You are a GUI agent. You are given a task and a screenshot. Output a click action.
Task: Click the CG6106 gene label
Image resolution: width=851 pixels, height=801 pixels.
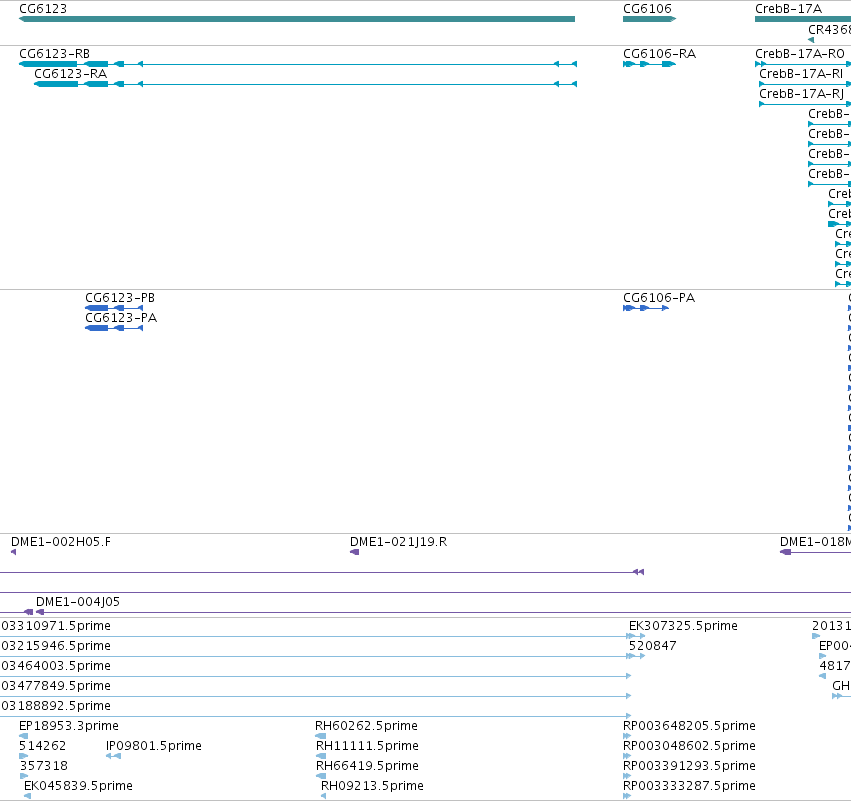click(647, 9)
